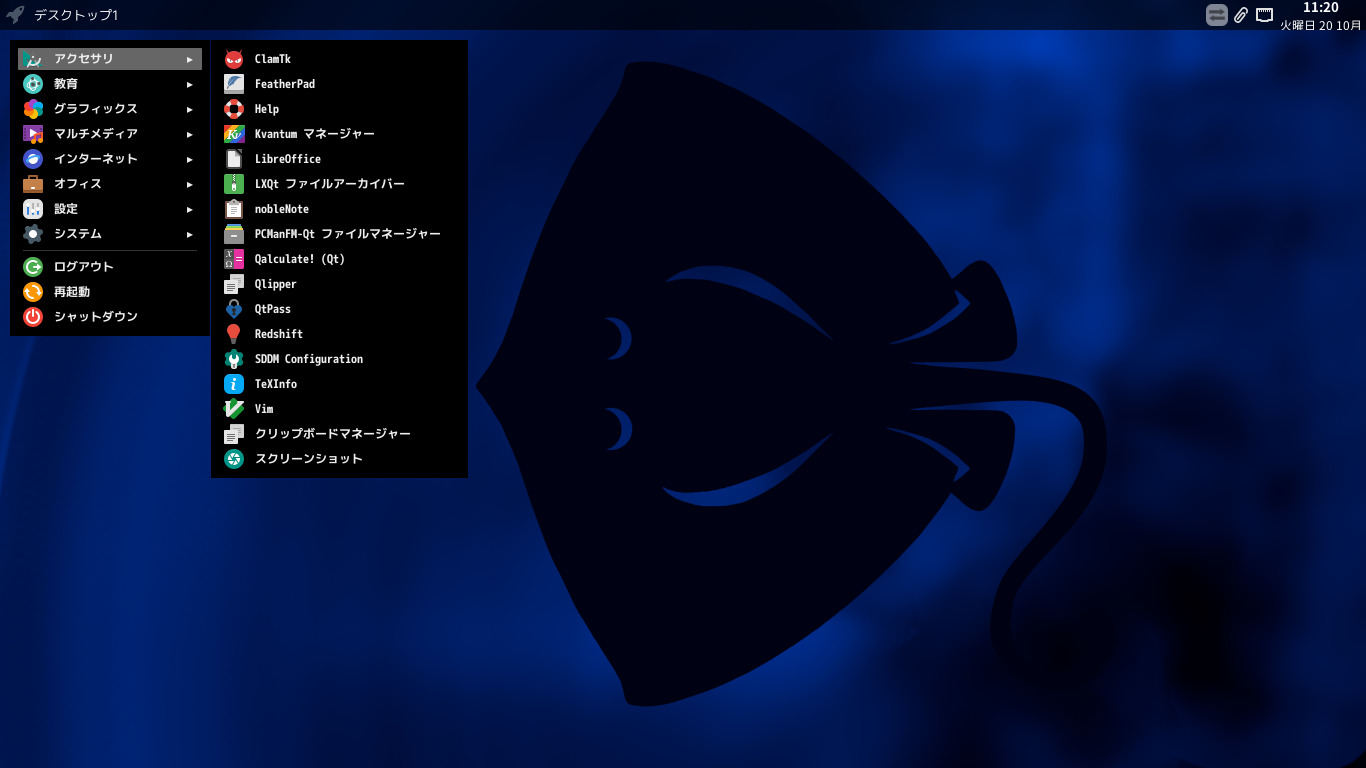This screenshot has height=768, width=1366.
Task: Open FeatherPad via its feather icon
Action: click(x=234, y=84)
